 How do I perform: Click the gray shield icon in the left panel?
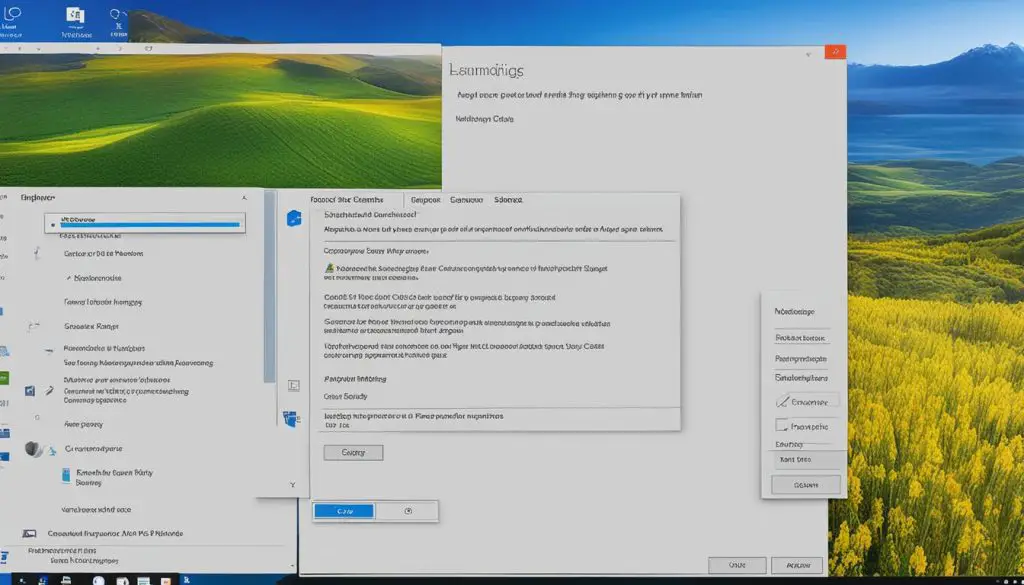point(33,449)
